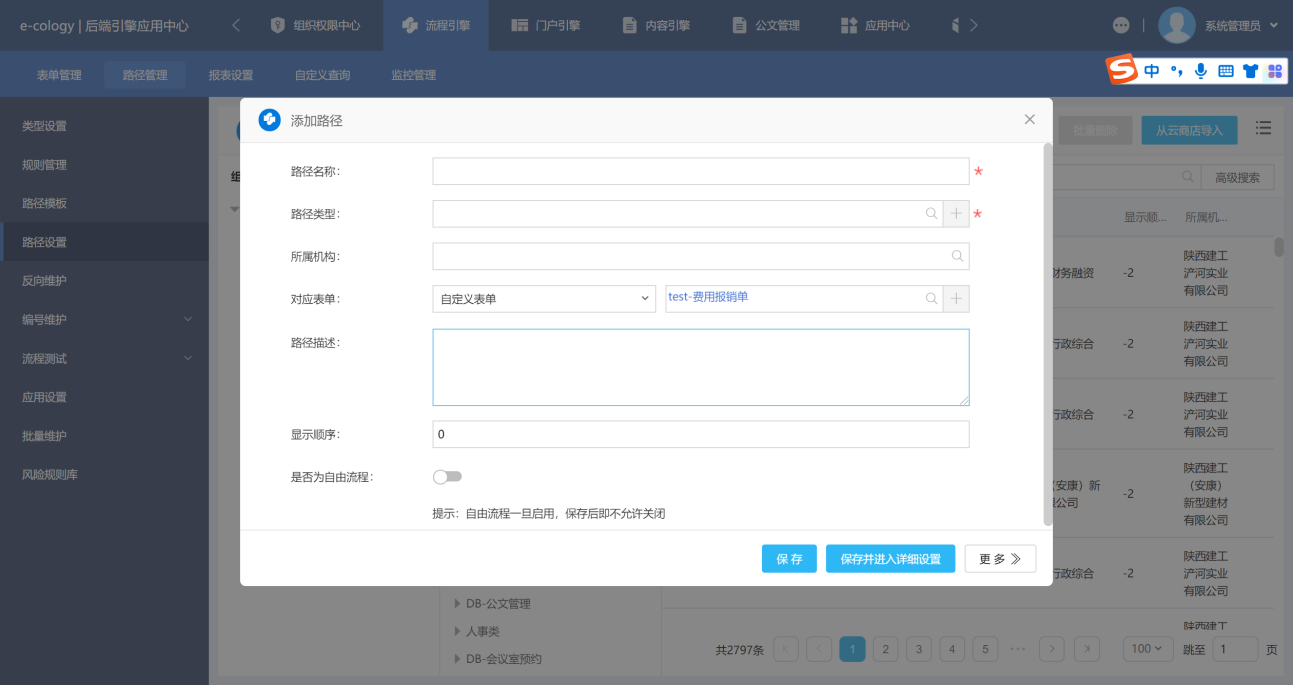Click 保存并进入详细设置 button

tap(890, 559)
